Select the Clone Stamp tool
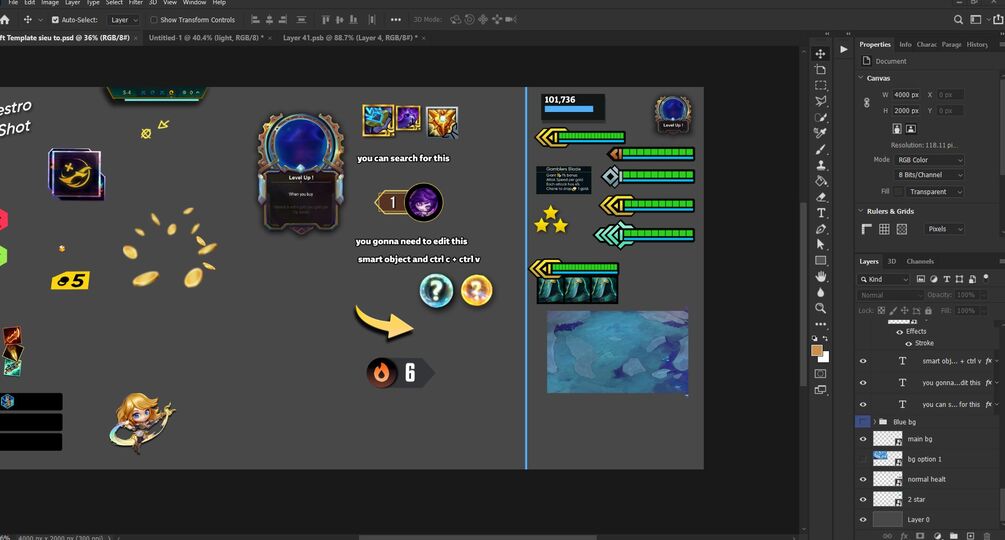Viewport: 1005px width, 540px height. [x=820, y=165]
